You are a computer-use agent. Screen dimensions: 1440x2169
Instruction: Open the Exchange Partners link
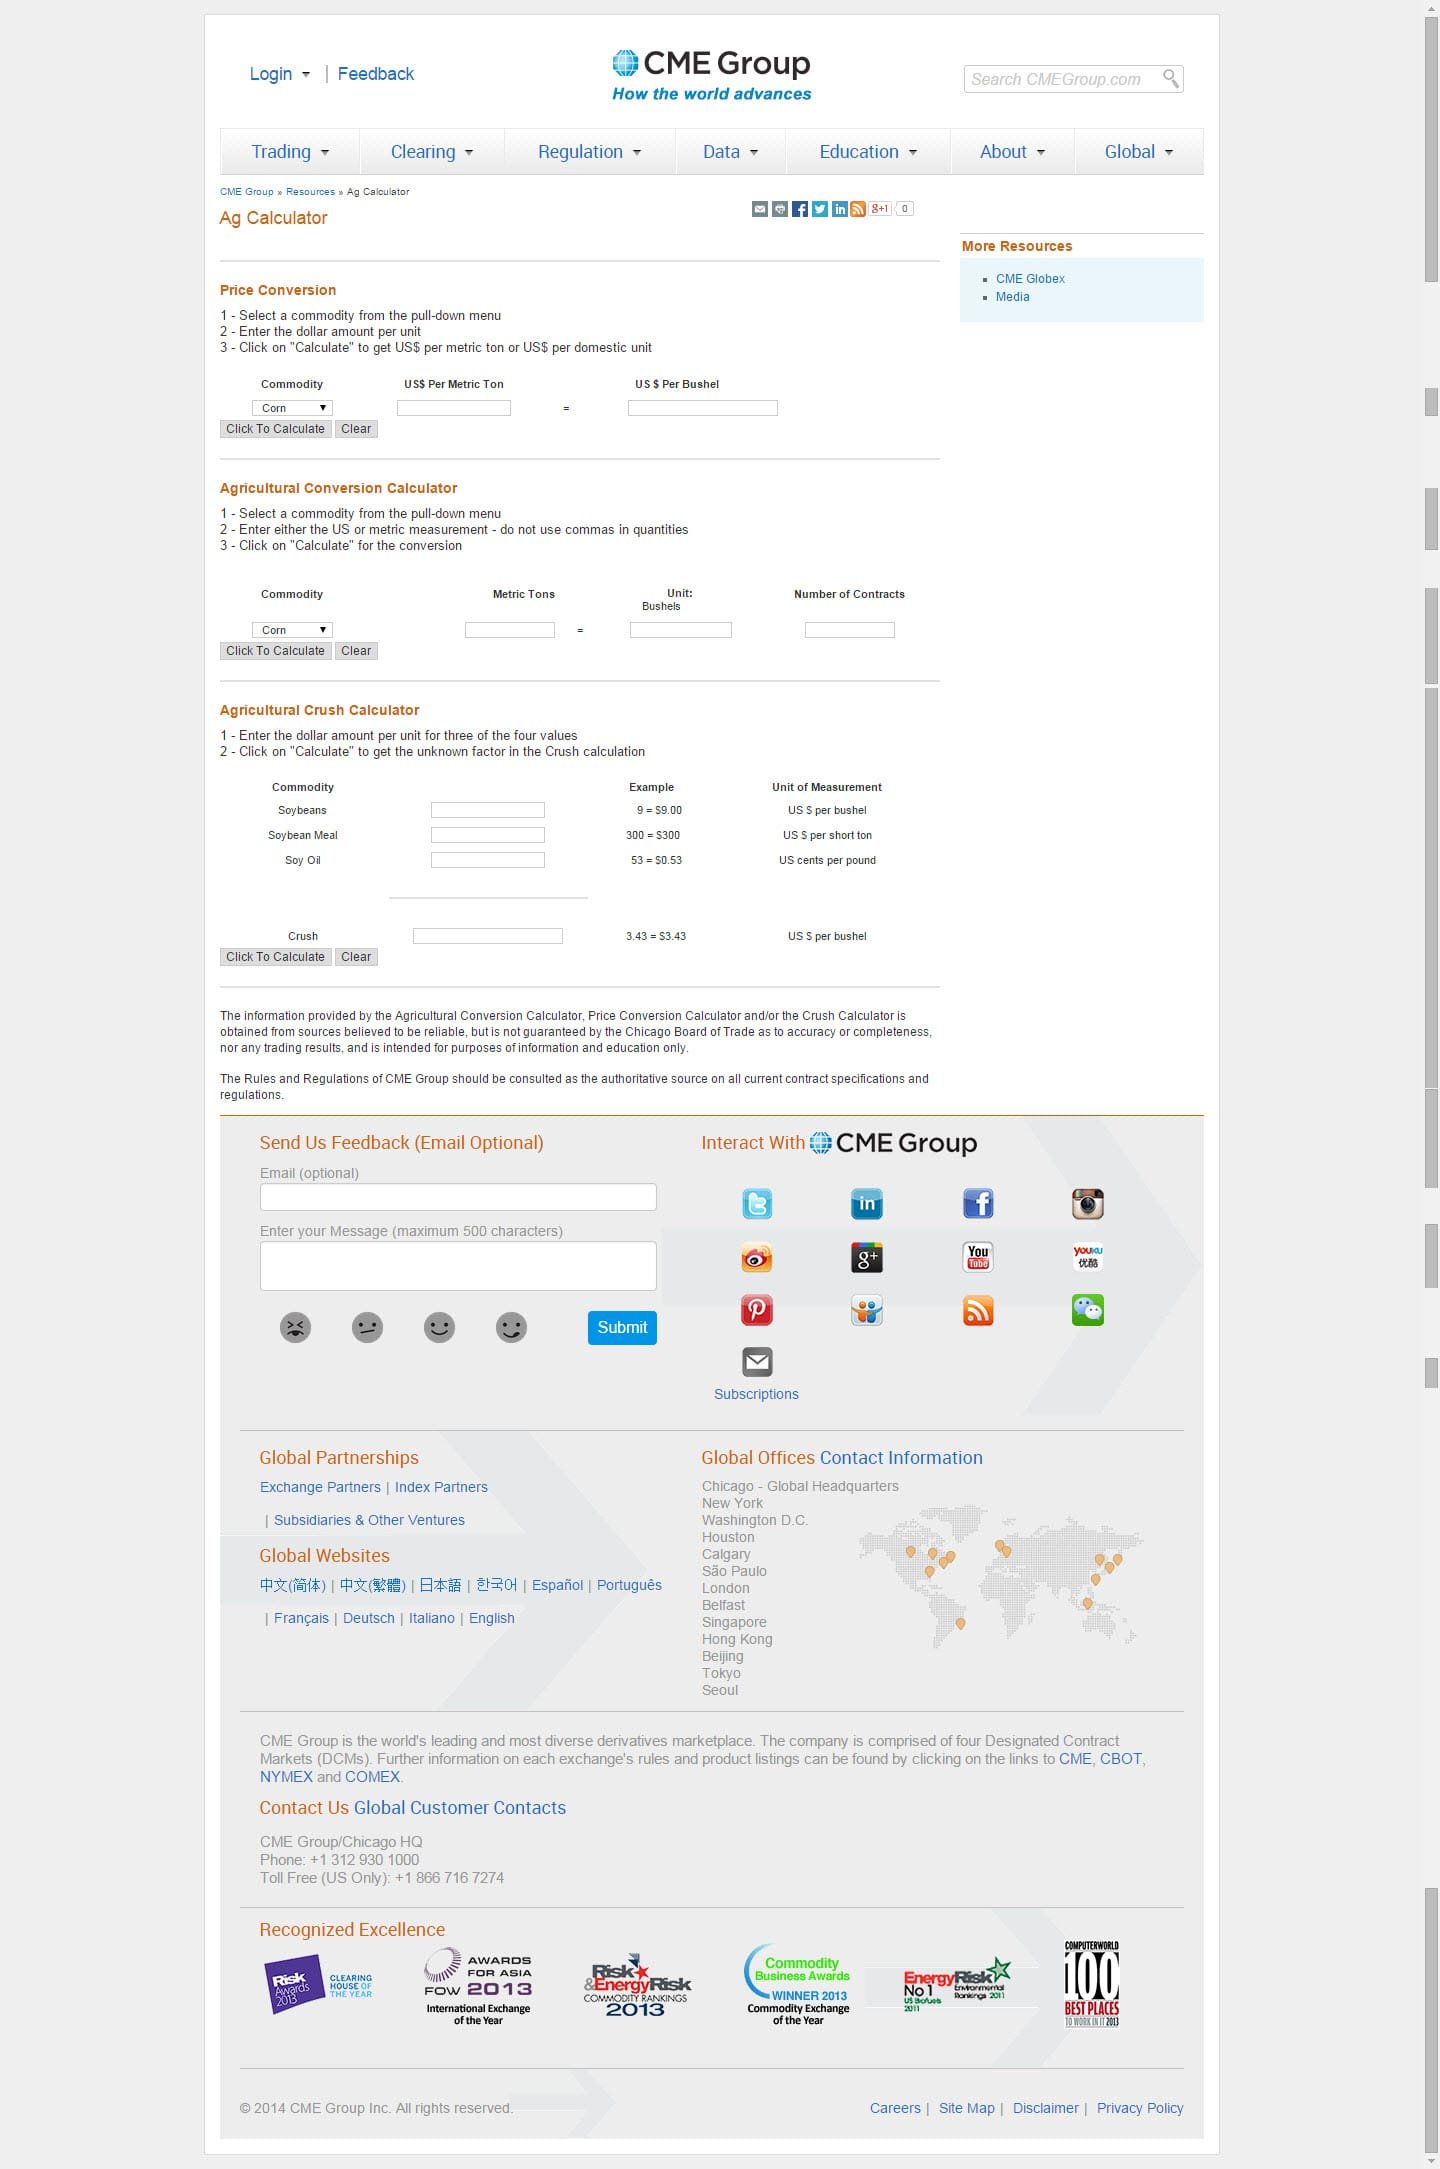pos(320,1488)
